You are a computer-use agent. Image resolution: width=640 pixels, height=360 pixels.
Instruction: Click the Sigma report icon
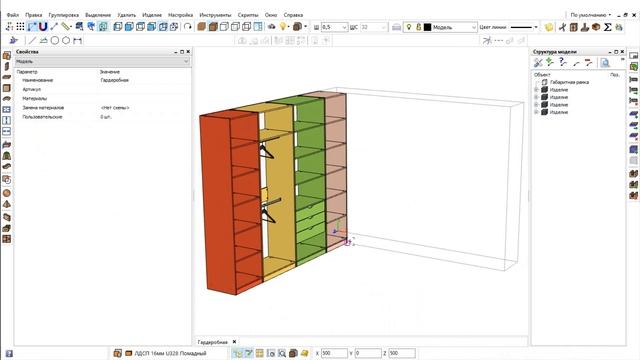(607, 27)
